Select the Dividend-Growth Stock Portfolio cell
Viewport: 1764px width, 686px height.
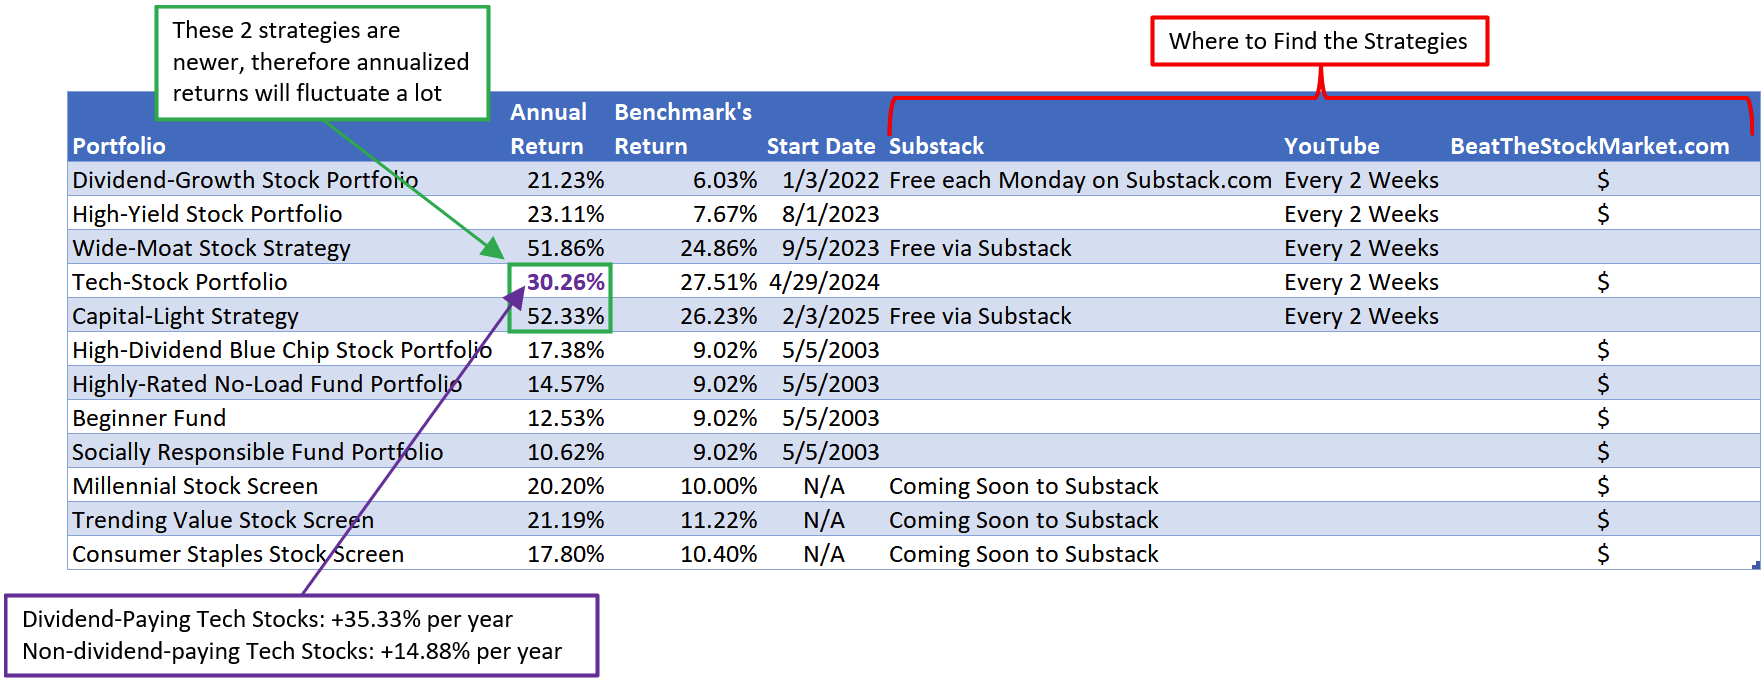[245, 180]
